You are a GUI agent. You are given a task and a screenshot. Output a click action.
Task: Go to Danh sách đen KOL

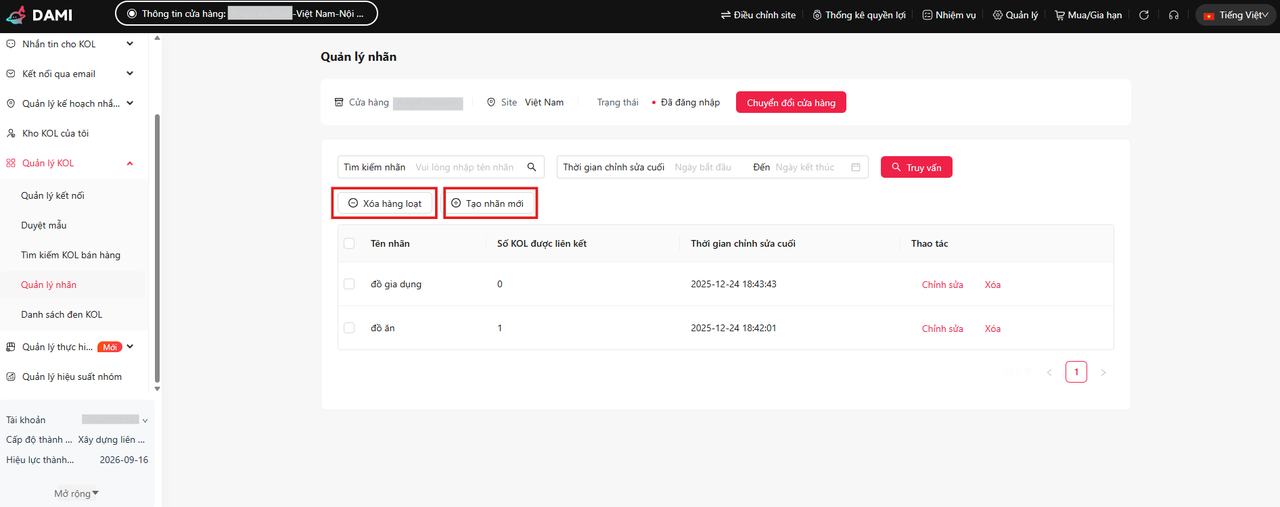point(61,315)
